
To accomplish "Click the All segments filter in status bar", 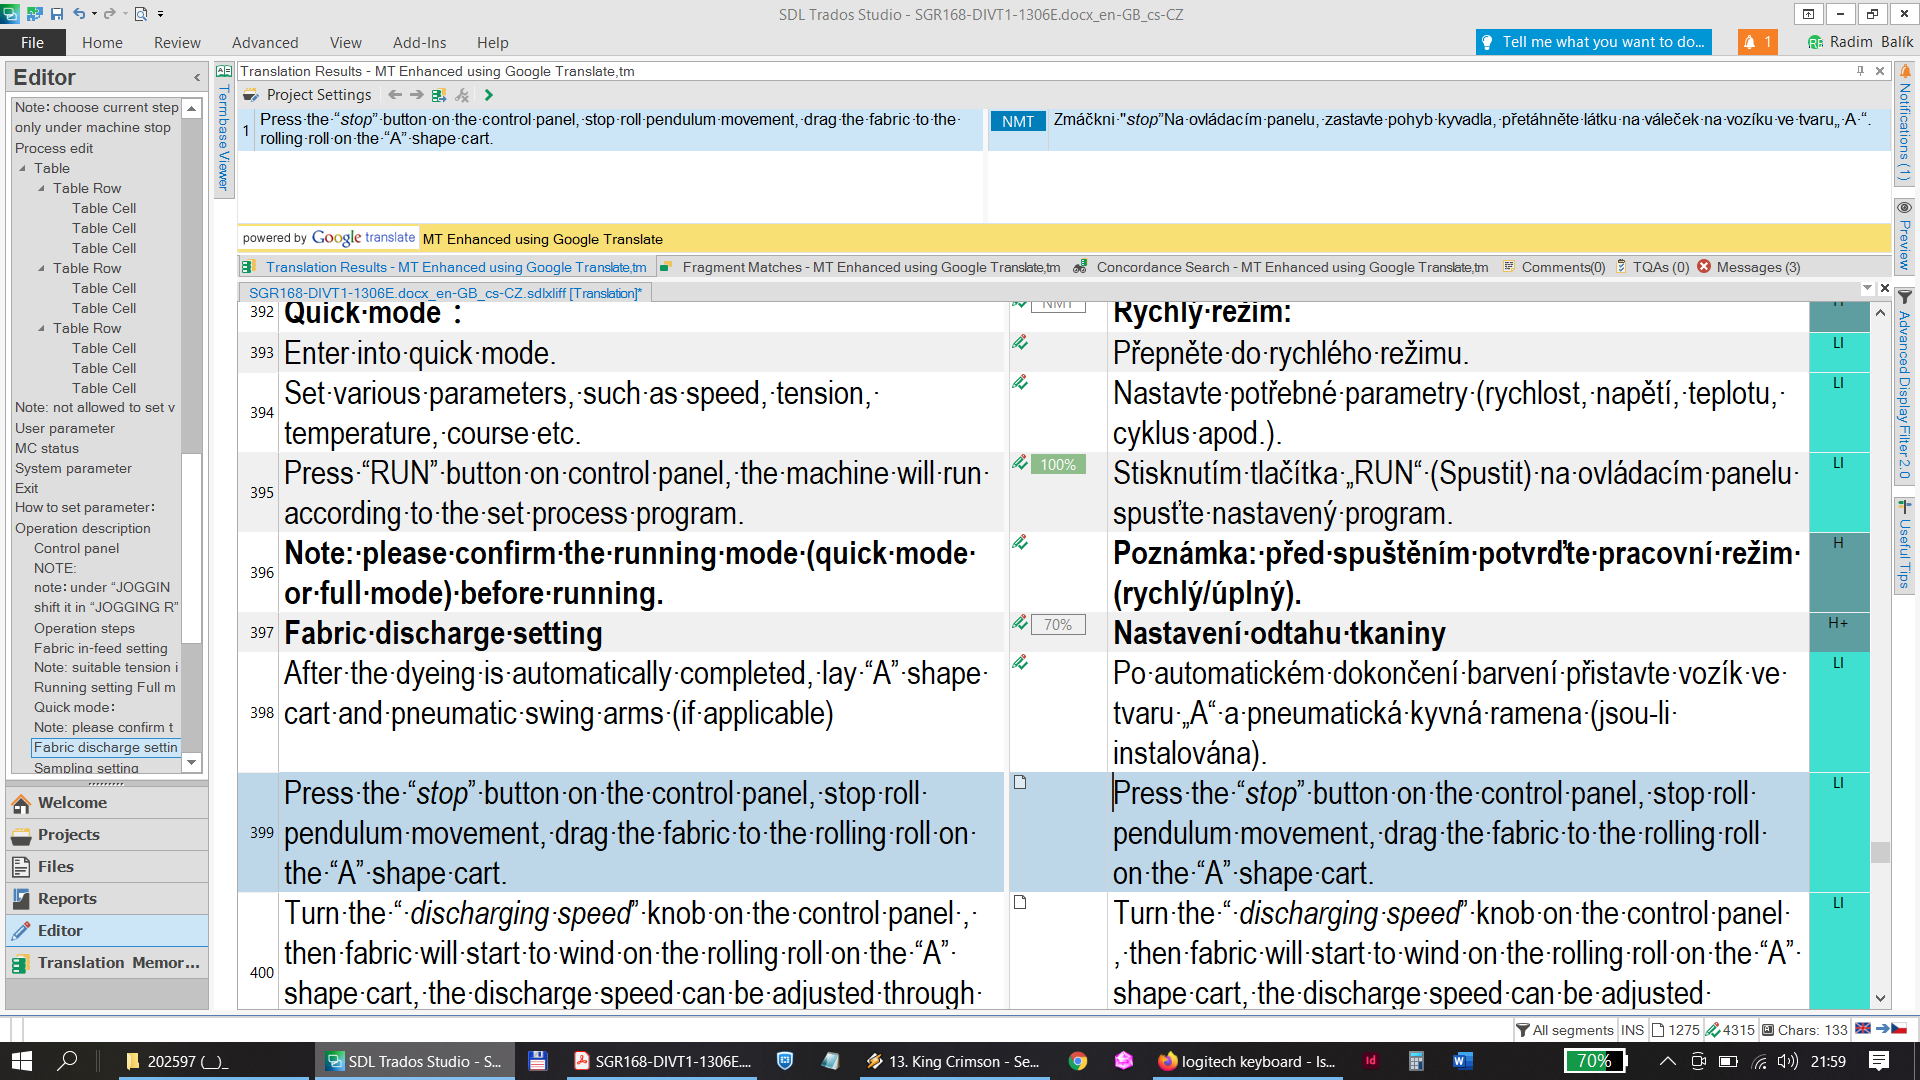I will pyautogui.click(x=1564, y=1030).
